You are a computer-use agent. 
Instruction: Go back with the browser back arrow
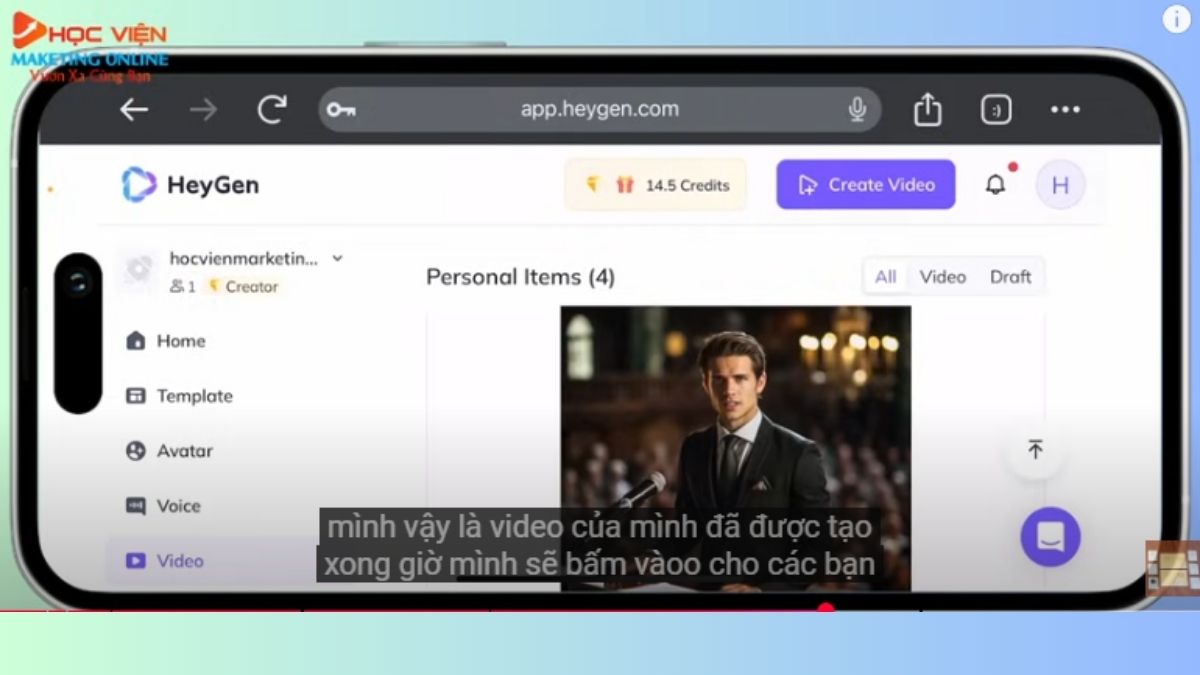coord(134,110)
